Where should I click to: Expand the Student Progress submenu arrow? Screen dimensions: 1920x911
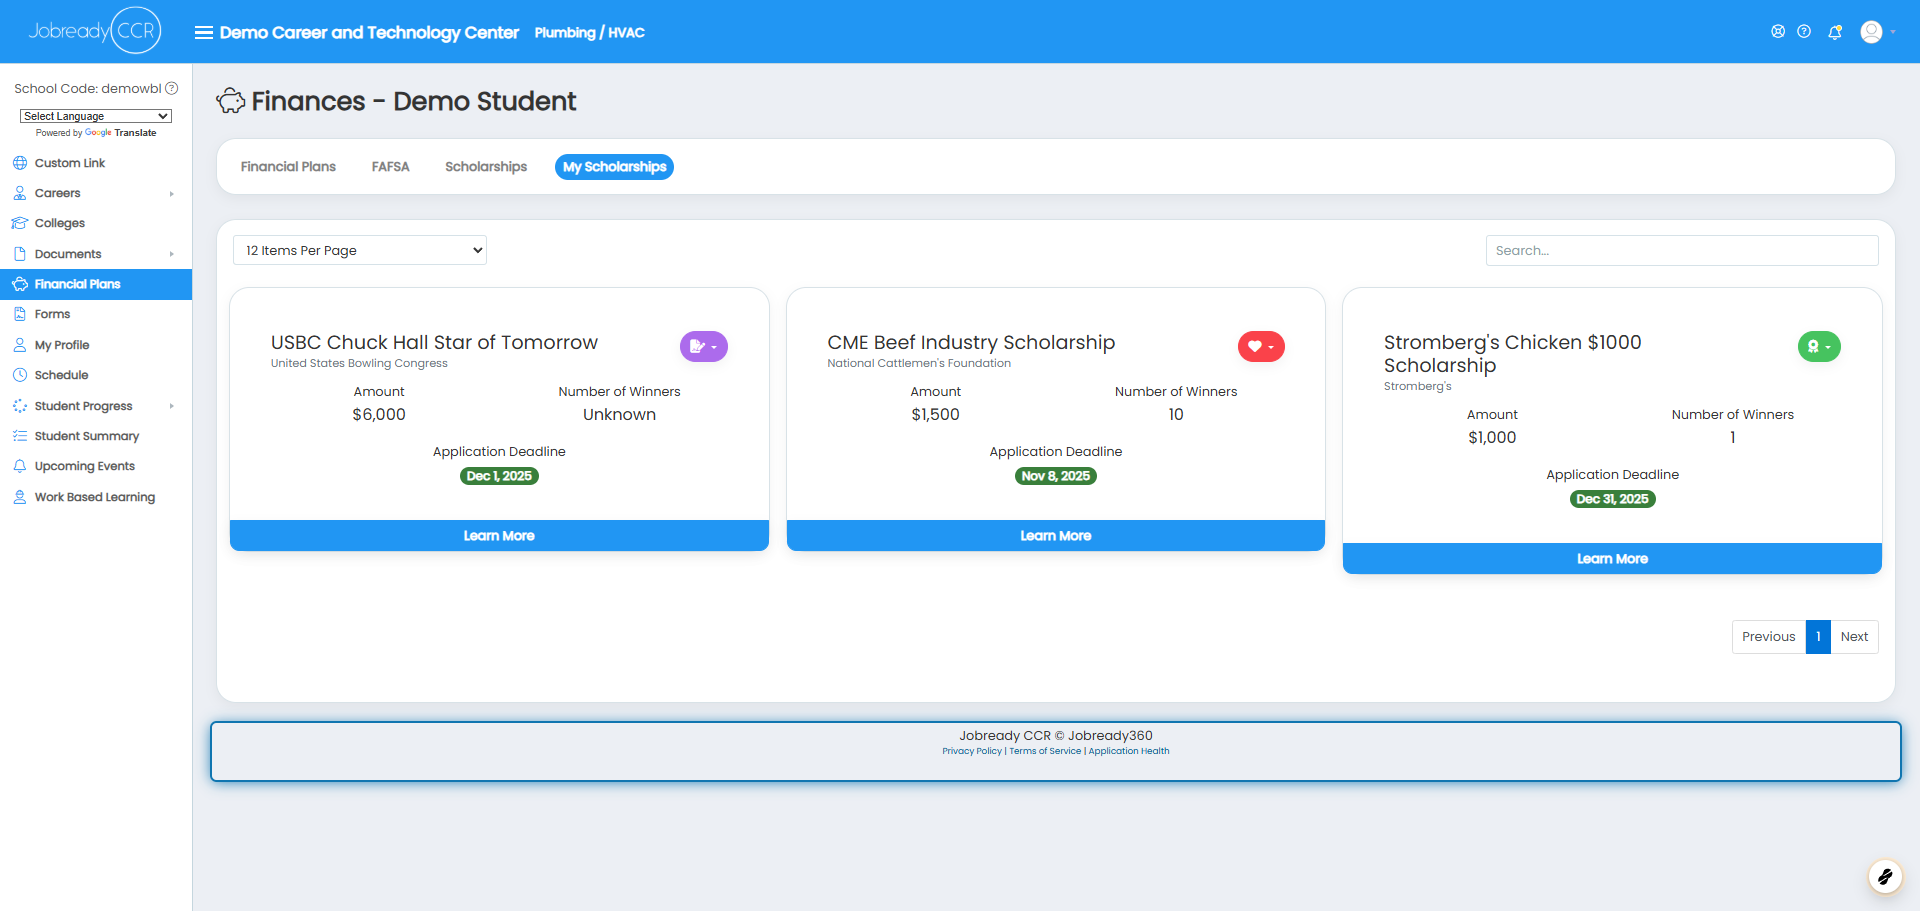(172, 406)
